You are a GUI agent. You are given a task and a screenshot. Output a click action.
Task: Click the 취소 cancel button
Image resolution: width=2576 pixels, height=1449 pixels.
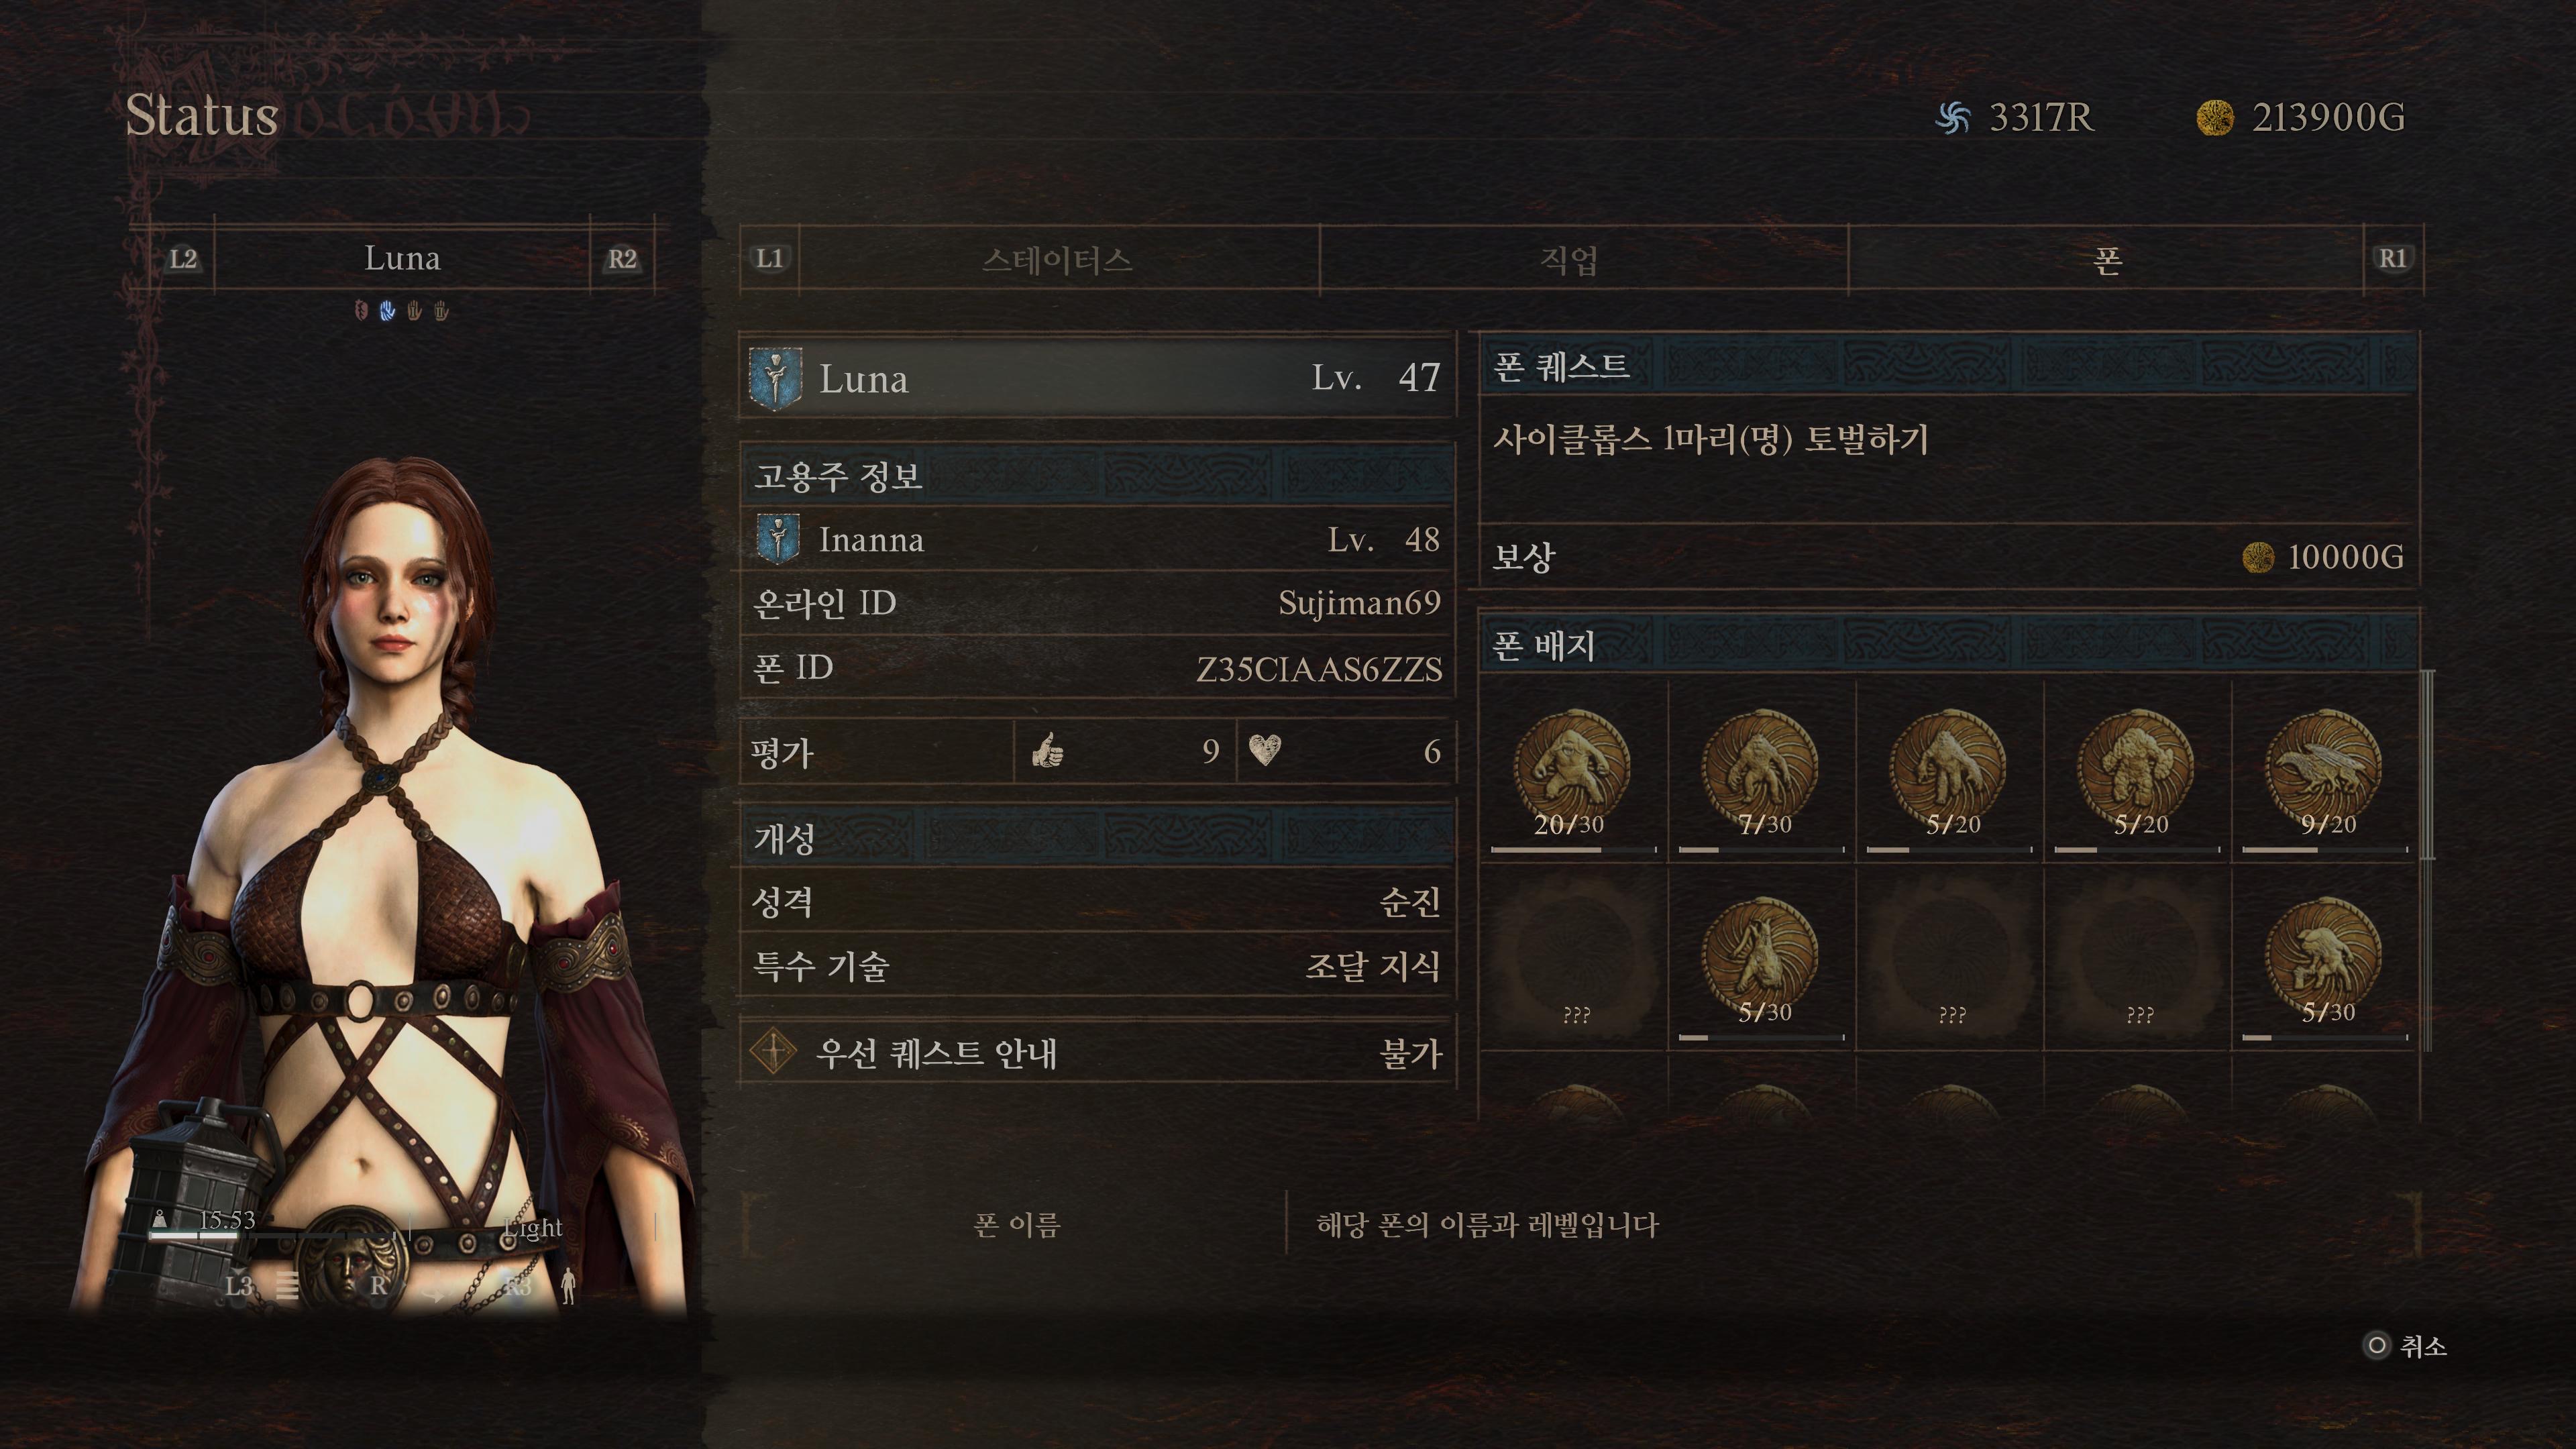click(2405, 1346)
